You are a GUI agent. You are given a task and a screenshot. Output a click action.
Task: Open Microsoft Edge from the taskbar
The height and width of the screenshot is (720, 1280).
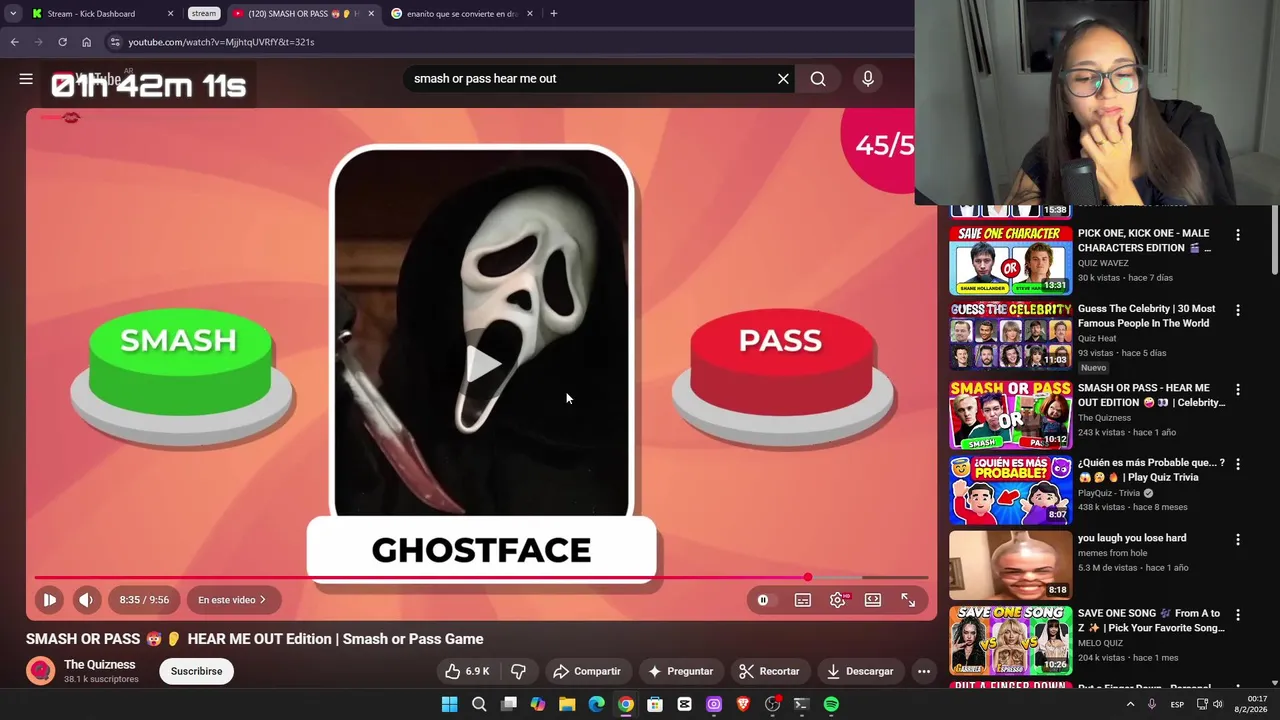[x=596, y=704]
